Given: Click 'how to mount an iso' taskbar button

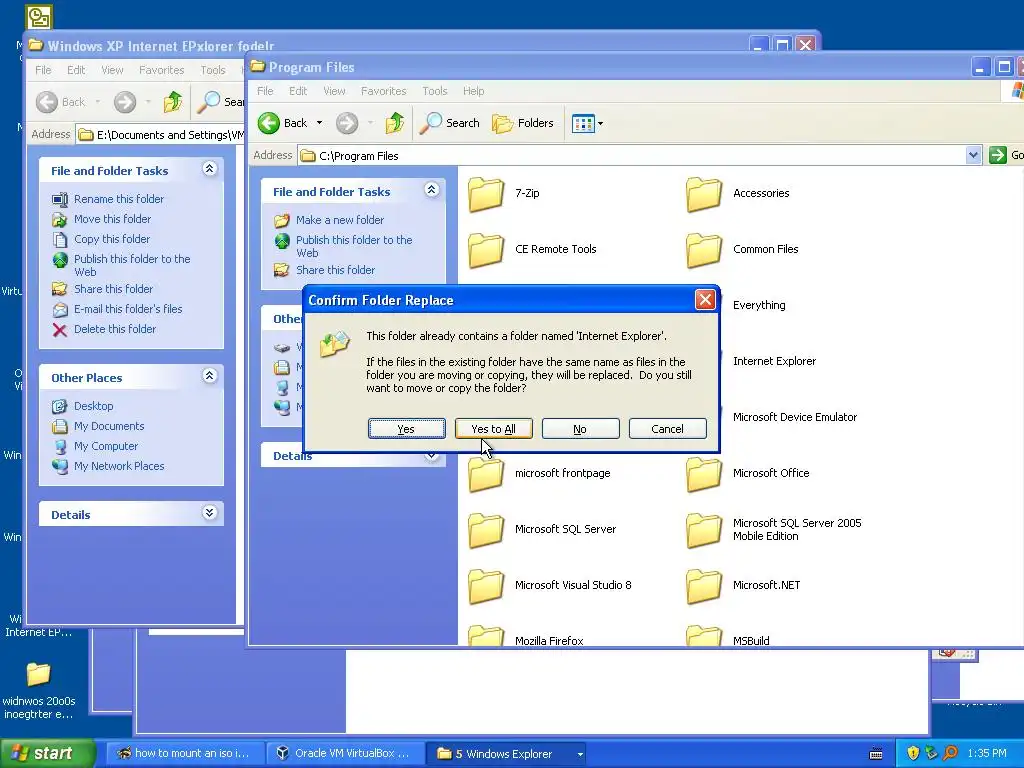Looking at the screenshot, I should [185, 754].
